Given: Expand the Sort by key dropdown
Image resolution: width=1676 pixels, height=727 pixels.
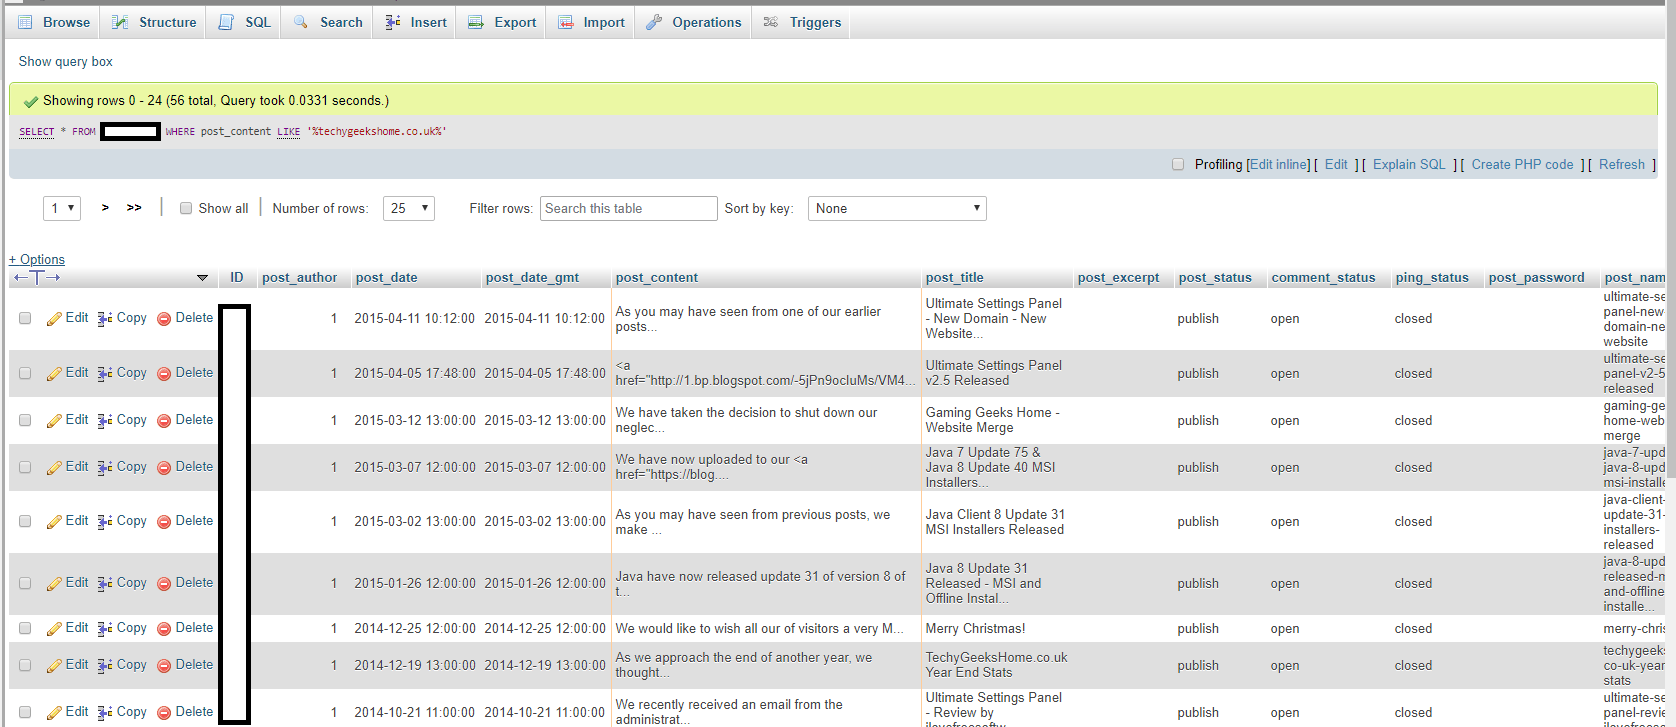Looking at the screenshot, I should pos(897,208).
